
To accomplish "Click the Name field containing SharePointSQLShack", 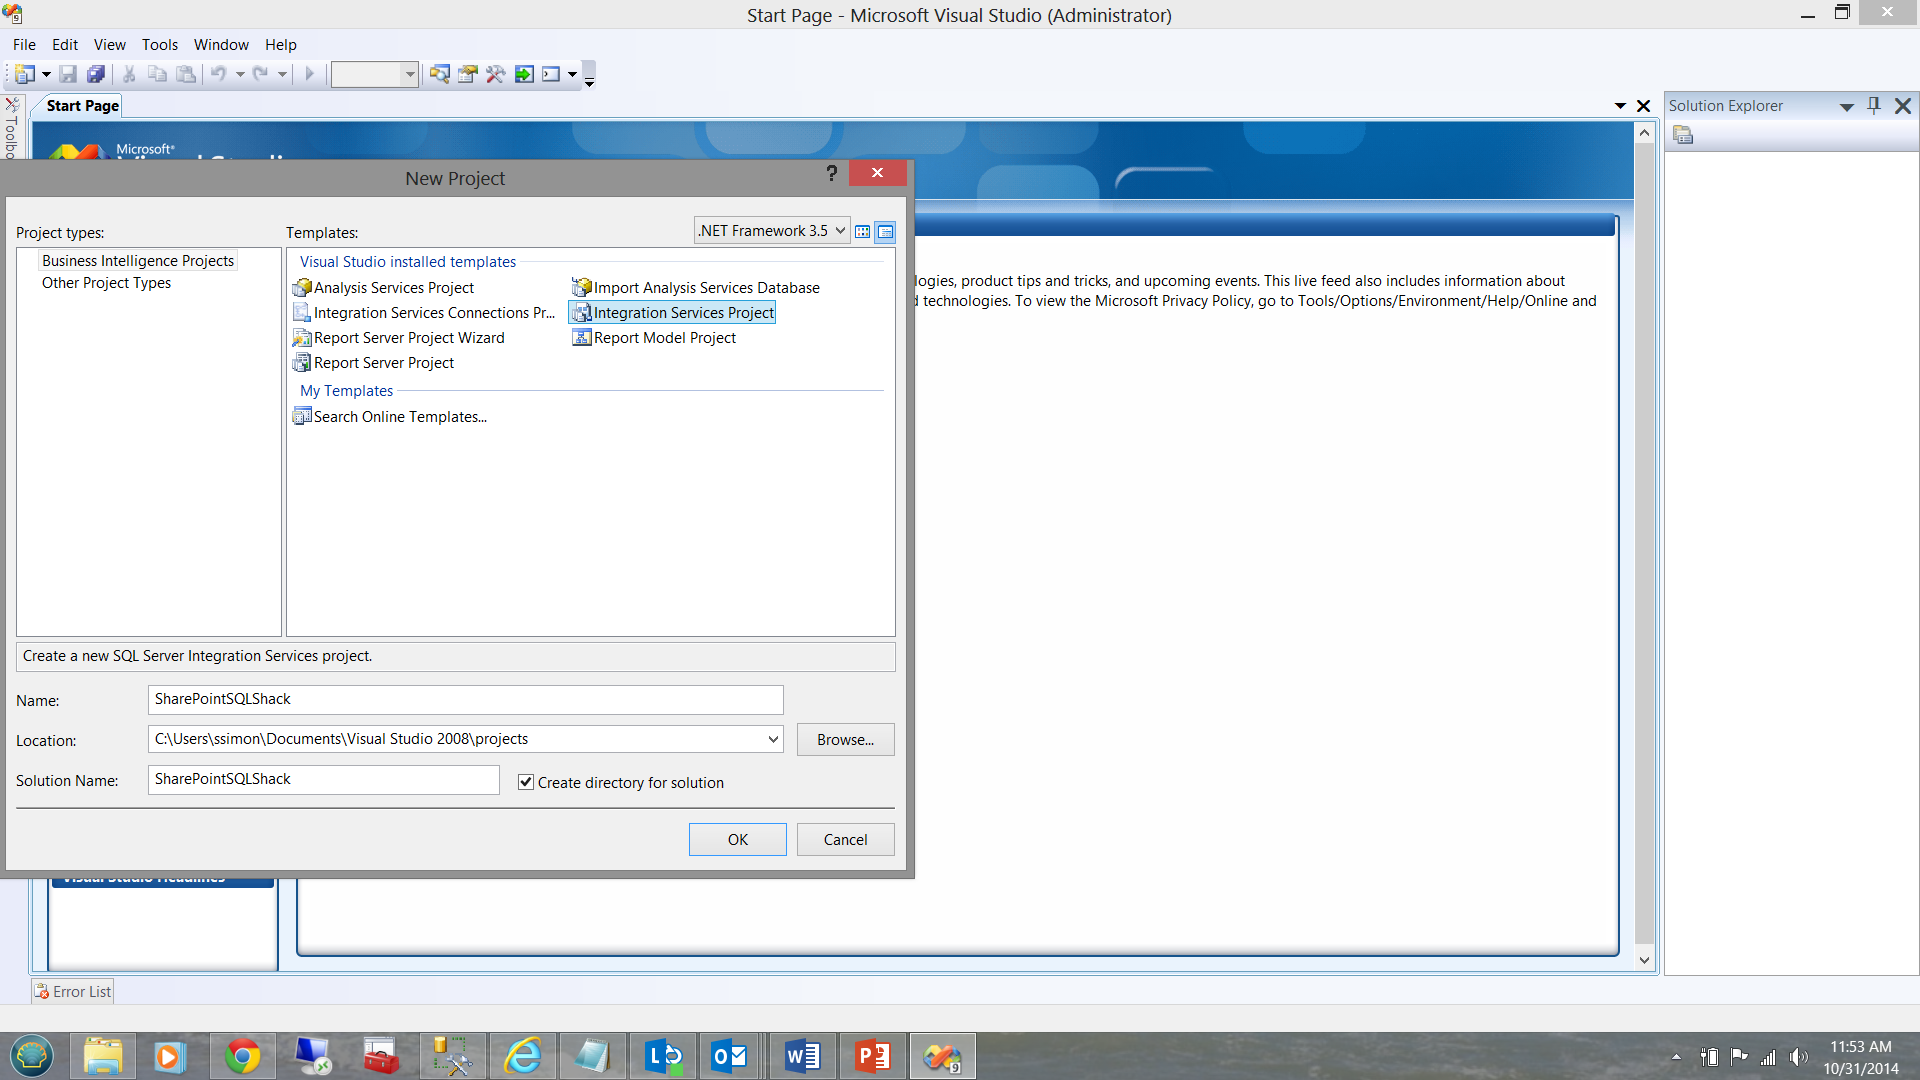I will point(465,699).
